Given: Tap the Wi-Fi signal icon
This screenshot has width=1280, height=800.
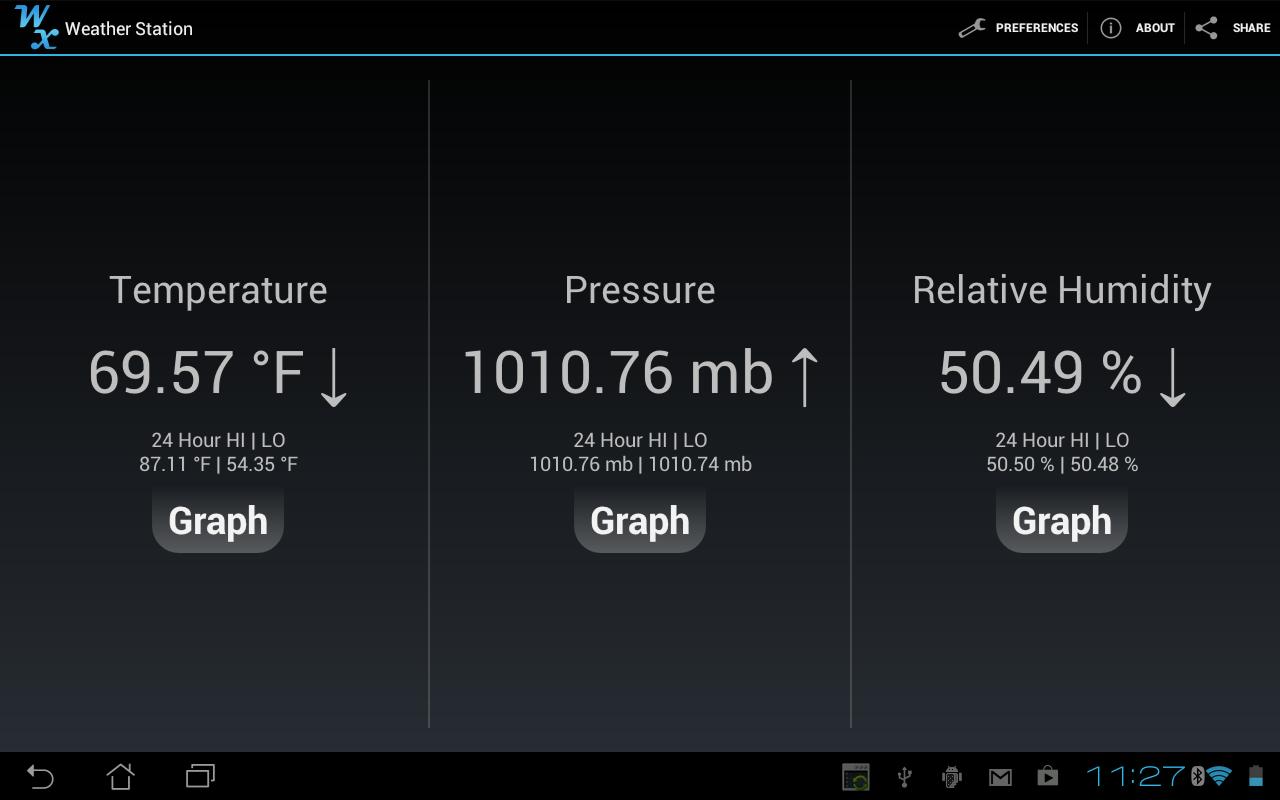Looking at the screenshot, I should (x=1219, y=776).
